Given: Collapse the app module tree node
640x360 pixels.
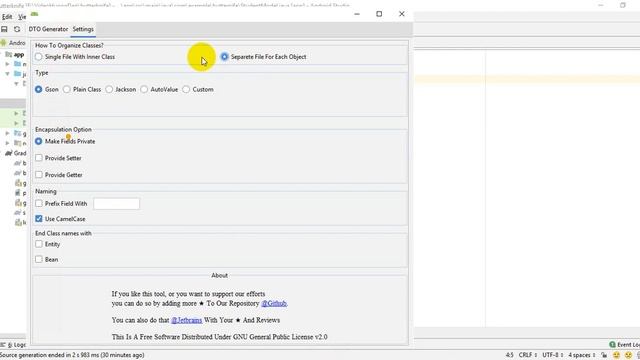Looking at the screenshot, I should point(1,54).
